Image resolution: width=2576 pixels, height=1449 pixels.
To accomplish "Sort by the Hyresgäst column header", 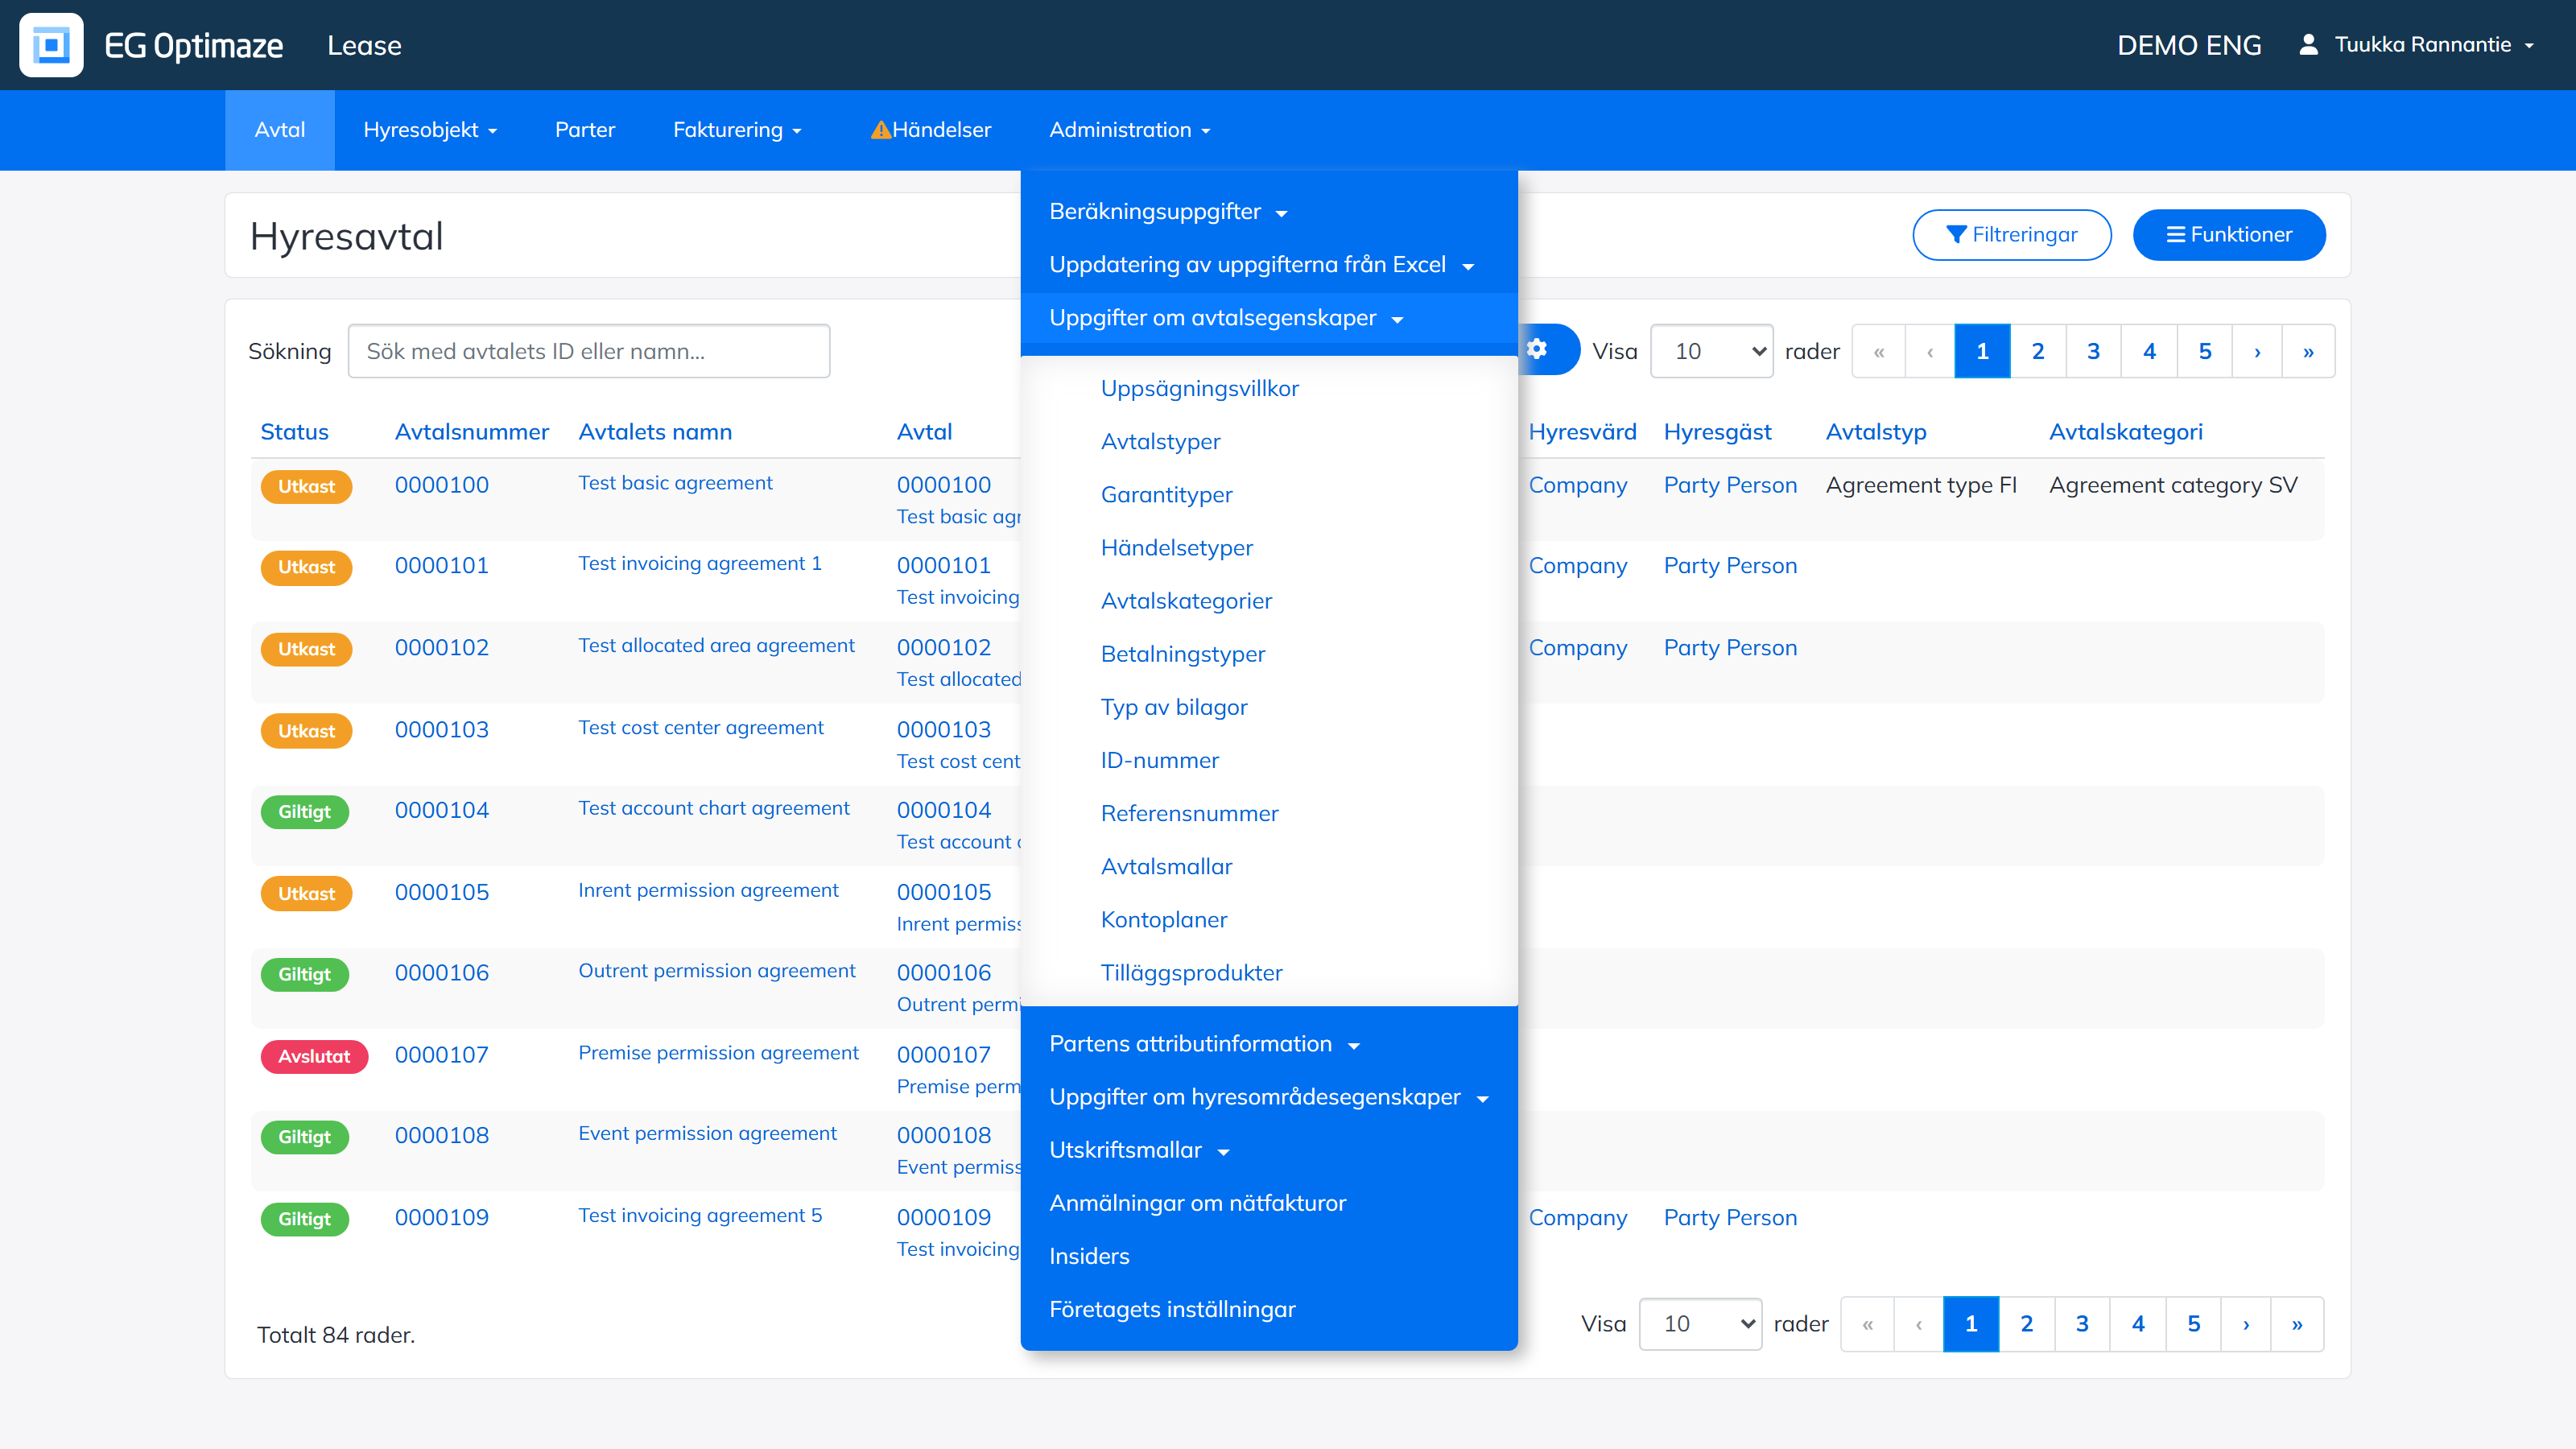I will (x=1717, y=432).
